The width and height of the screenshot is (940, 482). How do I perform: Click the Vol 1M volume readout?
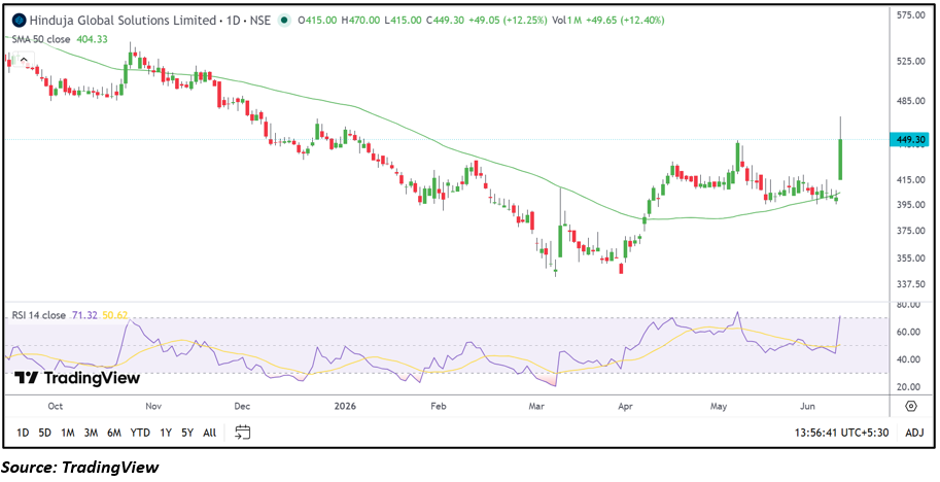567,20
